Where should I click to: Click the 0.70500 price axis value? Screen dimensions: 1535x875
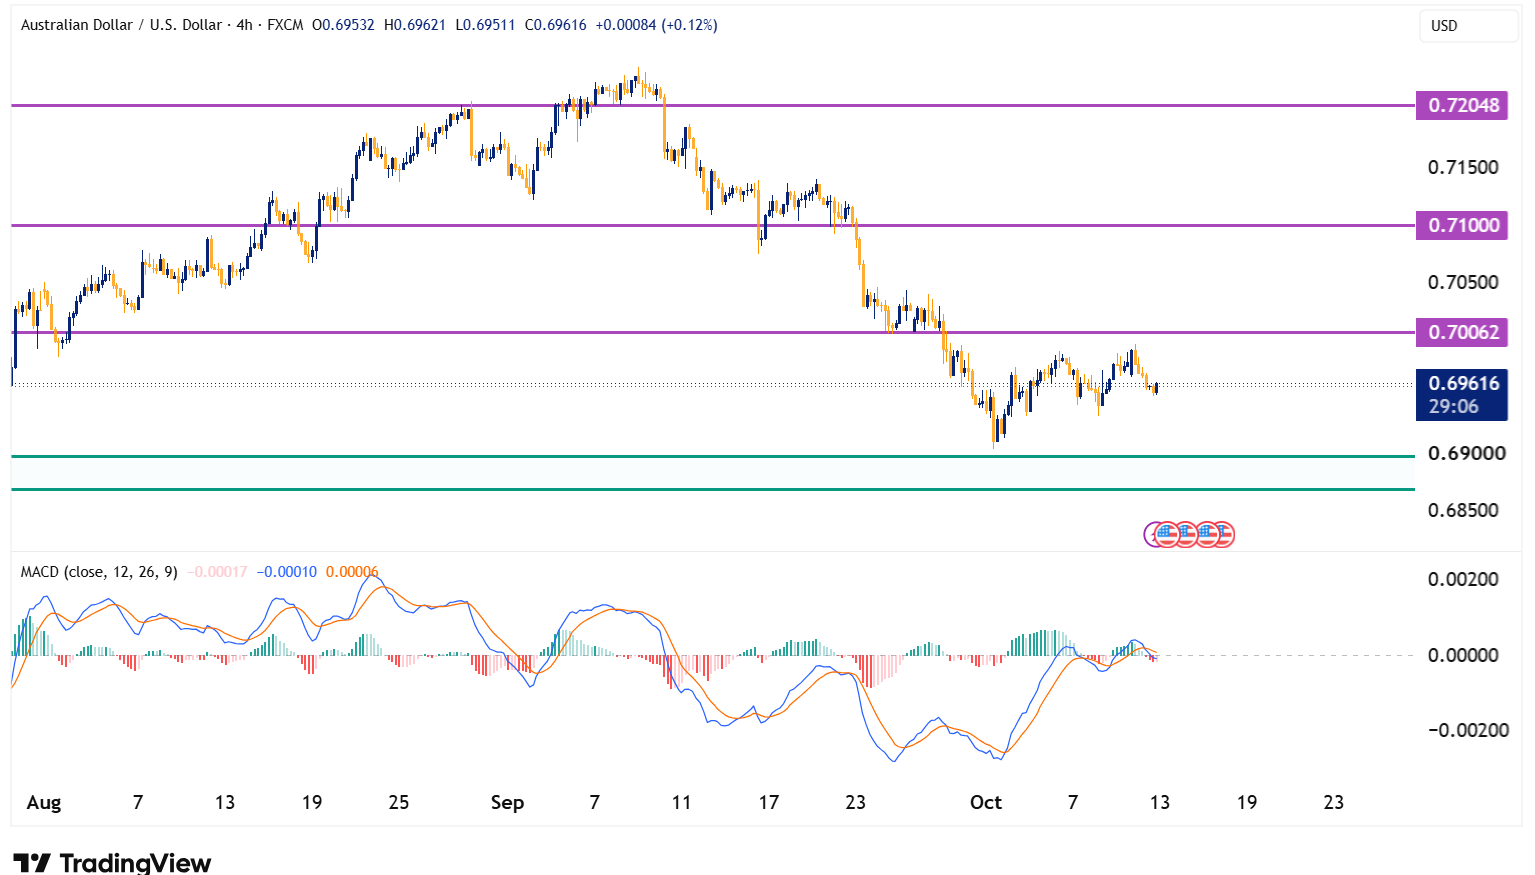click(x=1463, y=282)
